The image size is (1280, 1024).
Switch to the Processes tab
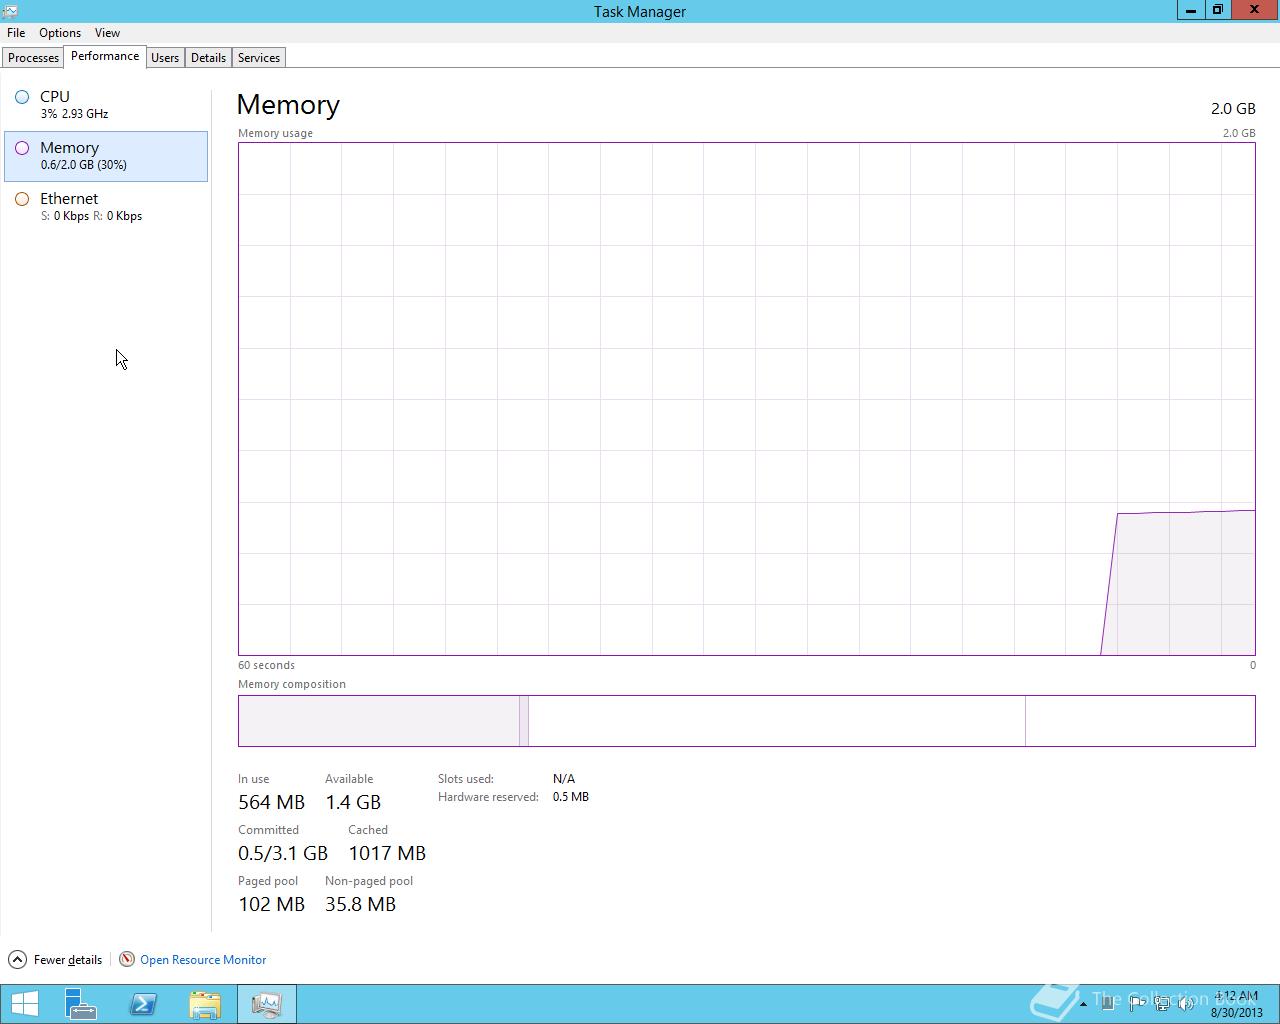(x=33, y=58)
